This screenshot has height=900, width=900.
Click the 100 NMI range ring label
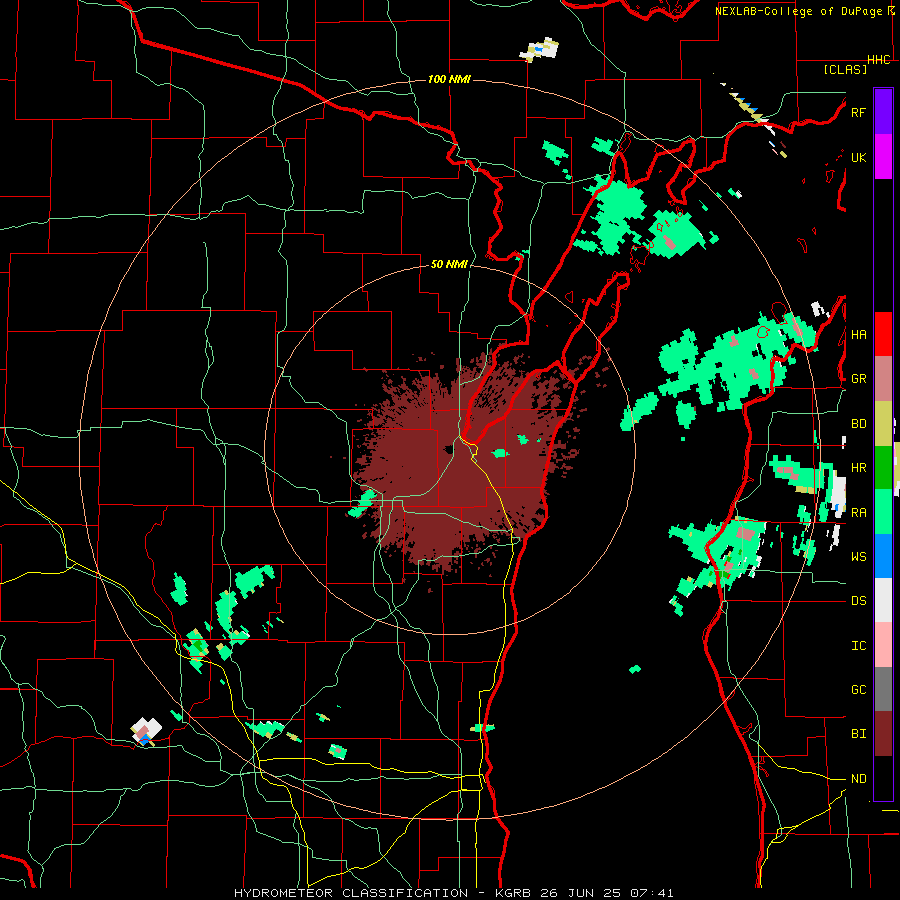pos(449,79)
